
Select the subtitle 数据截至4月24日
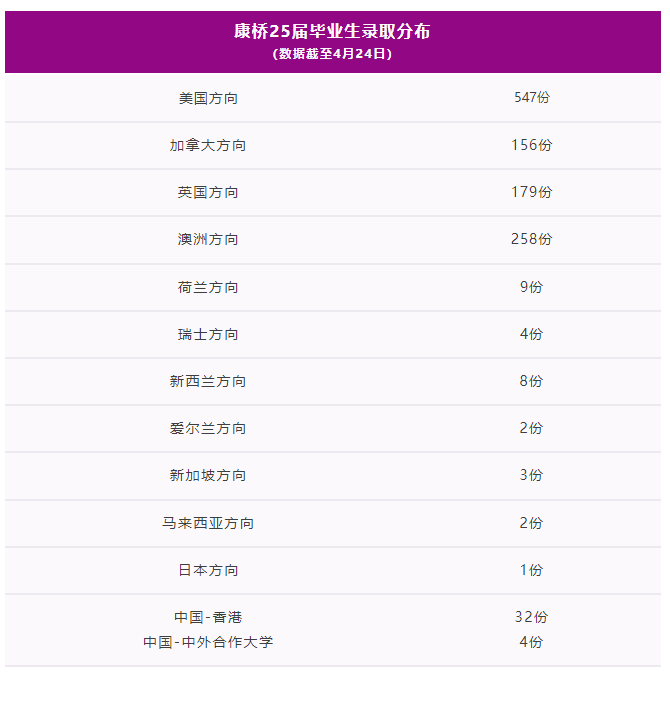coord(332,54)
